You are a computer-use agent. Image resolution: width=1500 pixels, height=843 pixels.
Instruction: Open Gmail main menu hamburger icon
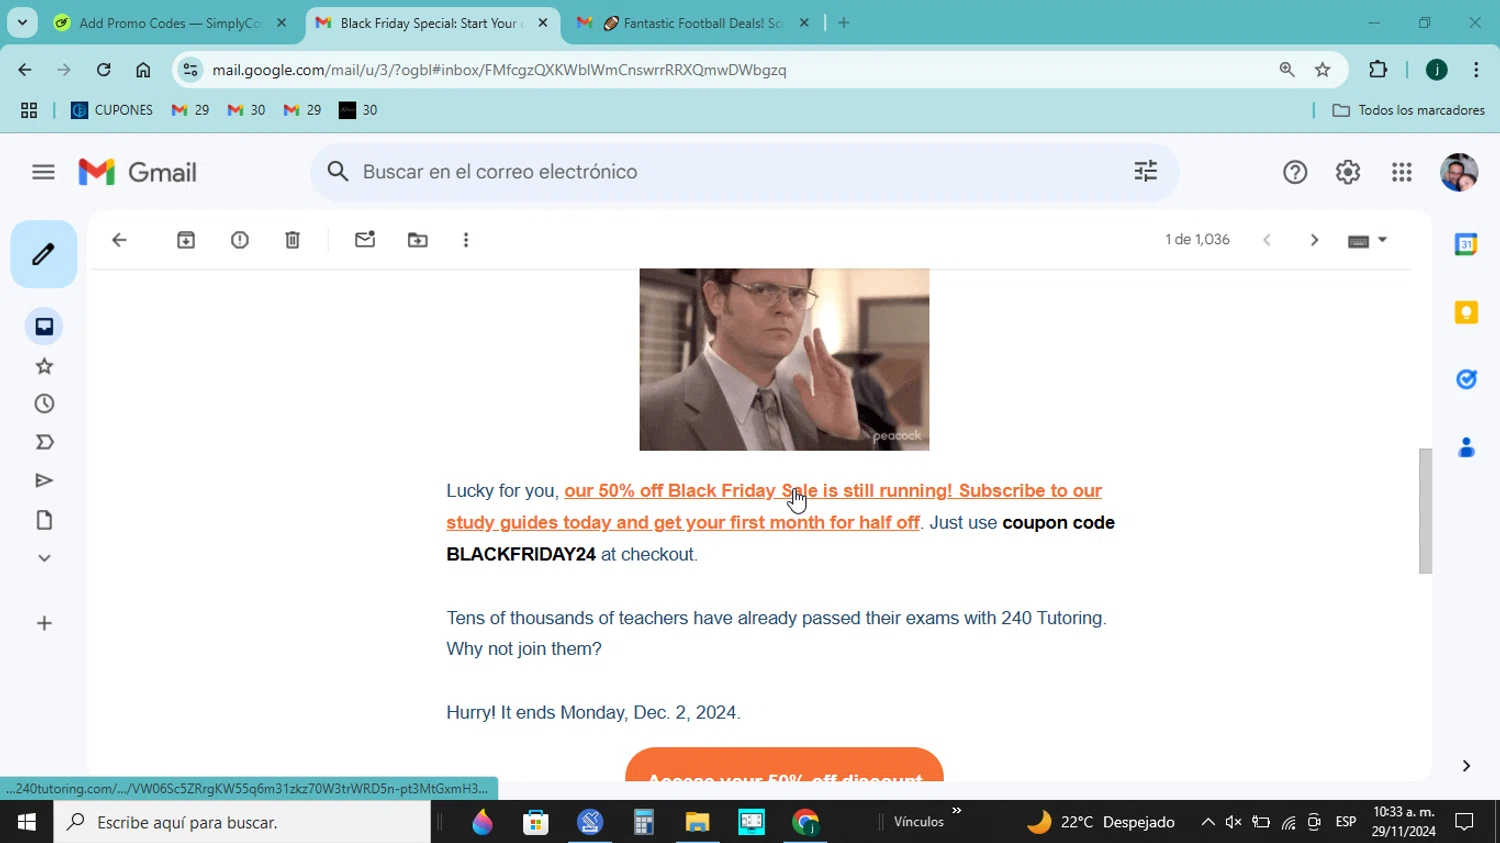pyautogui.click(x=43, y=172)
